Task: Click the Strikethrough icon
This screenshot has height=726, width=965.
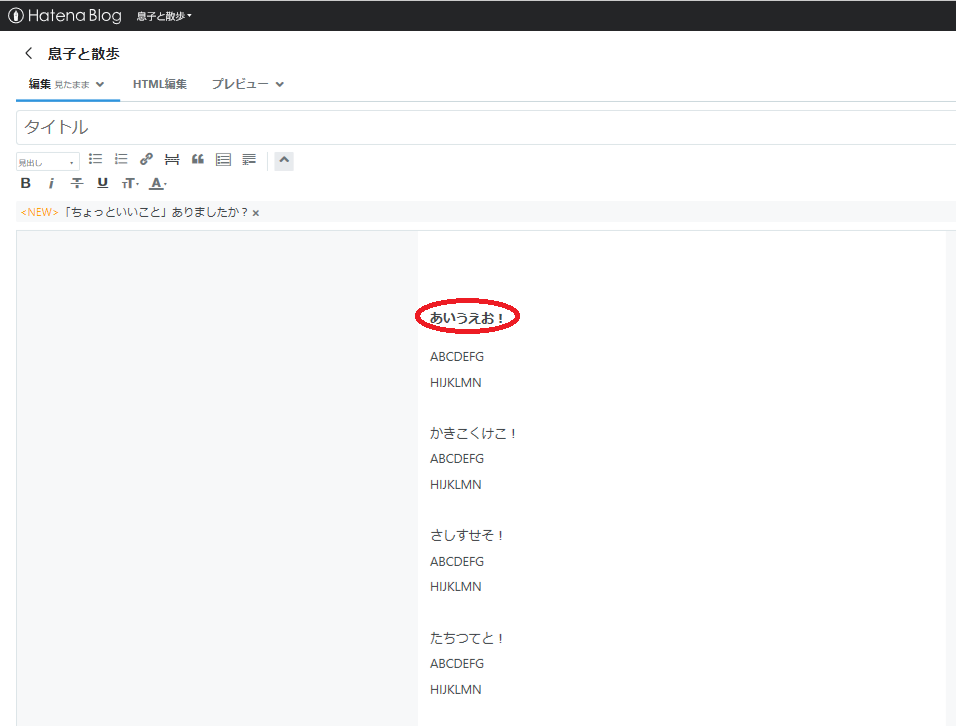Action: point(76,183)
